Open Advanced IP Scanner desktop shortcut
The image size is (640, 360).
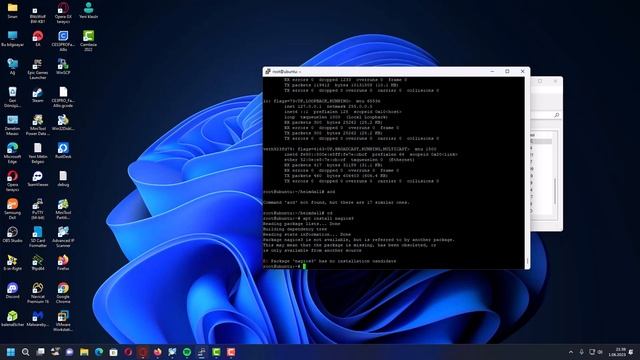point(63,237)
